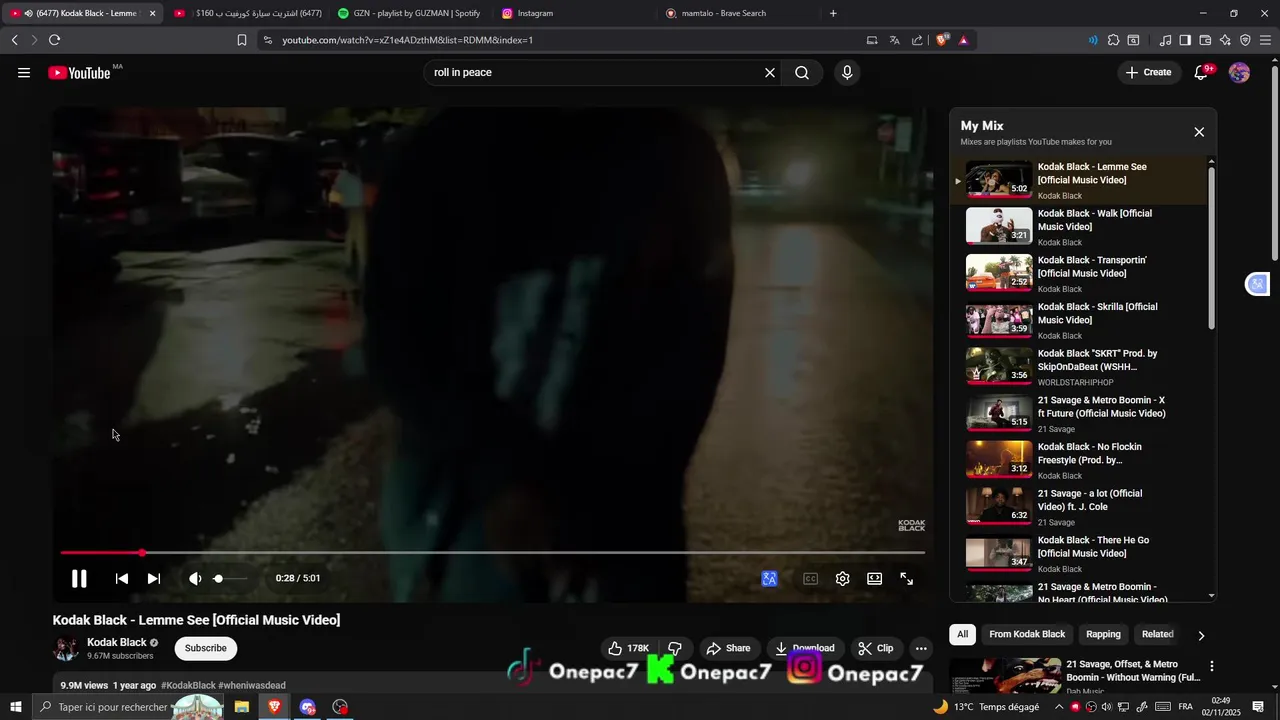The width and height of the screenshot is (1280, 720).
Task: Open more actions three-dot menu below video
Action: [921, 648]
